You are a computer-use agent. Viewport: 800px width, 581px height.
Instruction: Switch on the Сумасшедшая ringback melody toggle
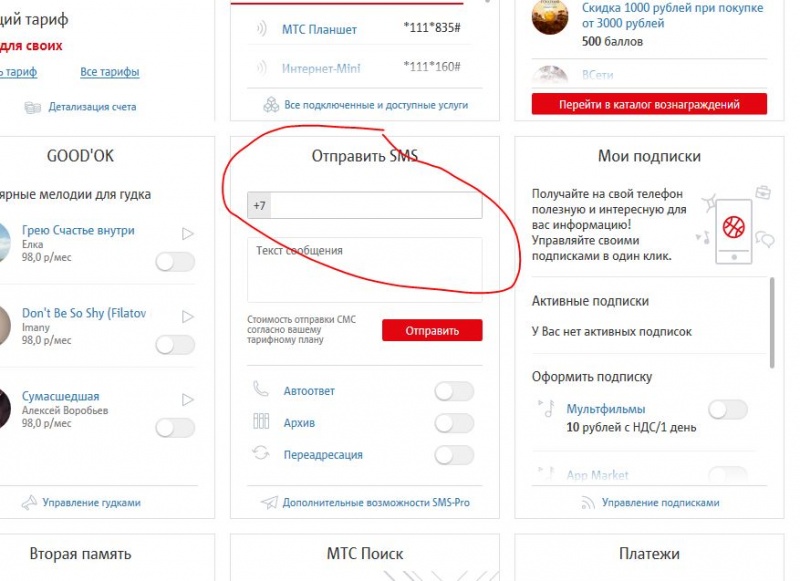(175, 427)
